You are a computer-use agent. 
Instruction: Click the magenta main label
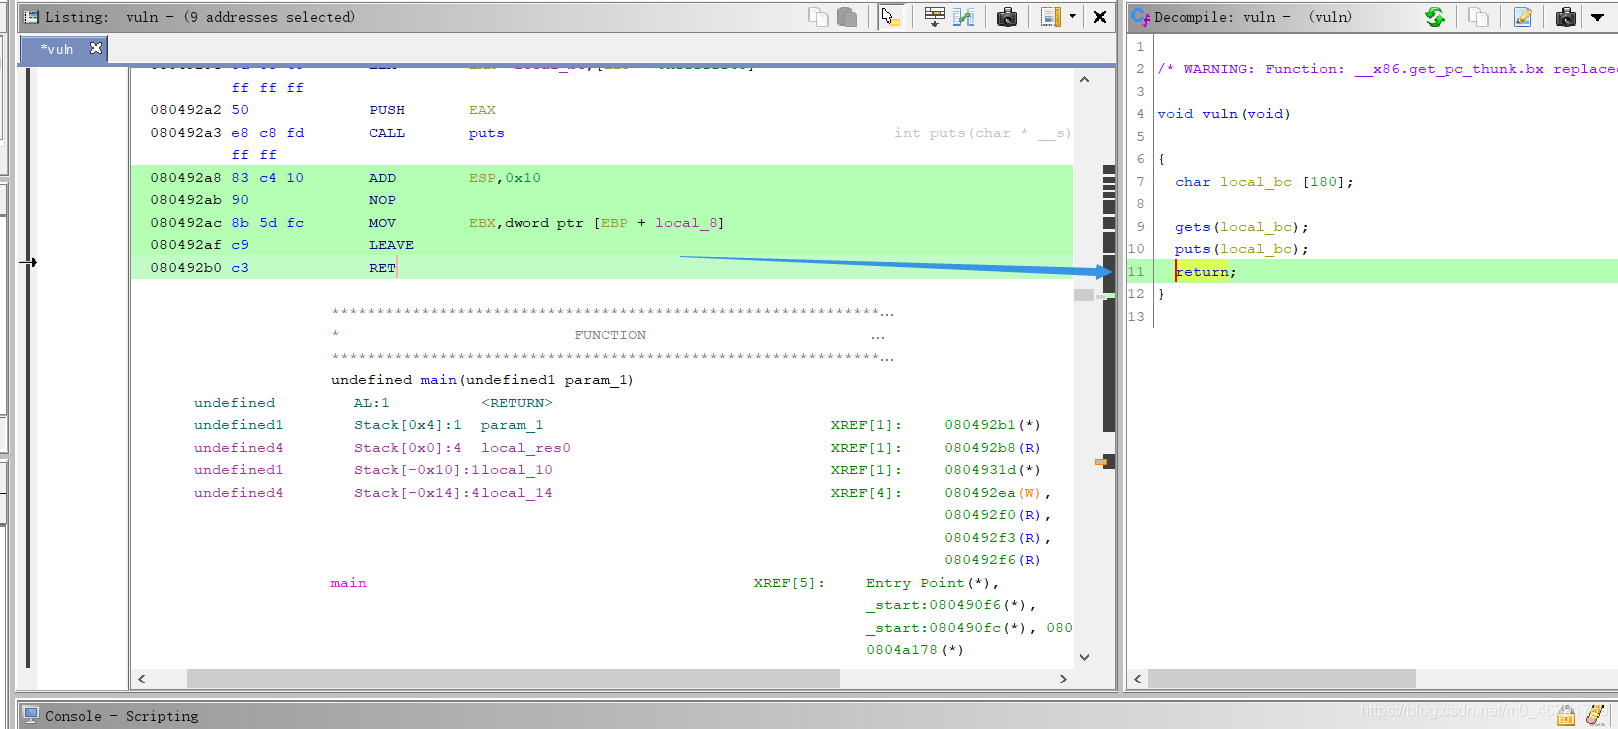348,583
